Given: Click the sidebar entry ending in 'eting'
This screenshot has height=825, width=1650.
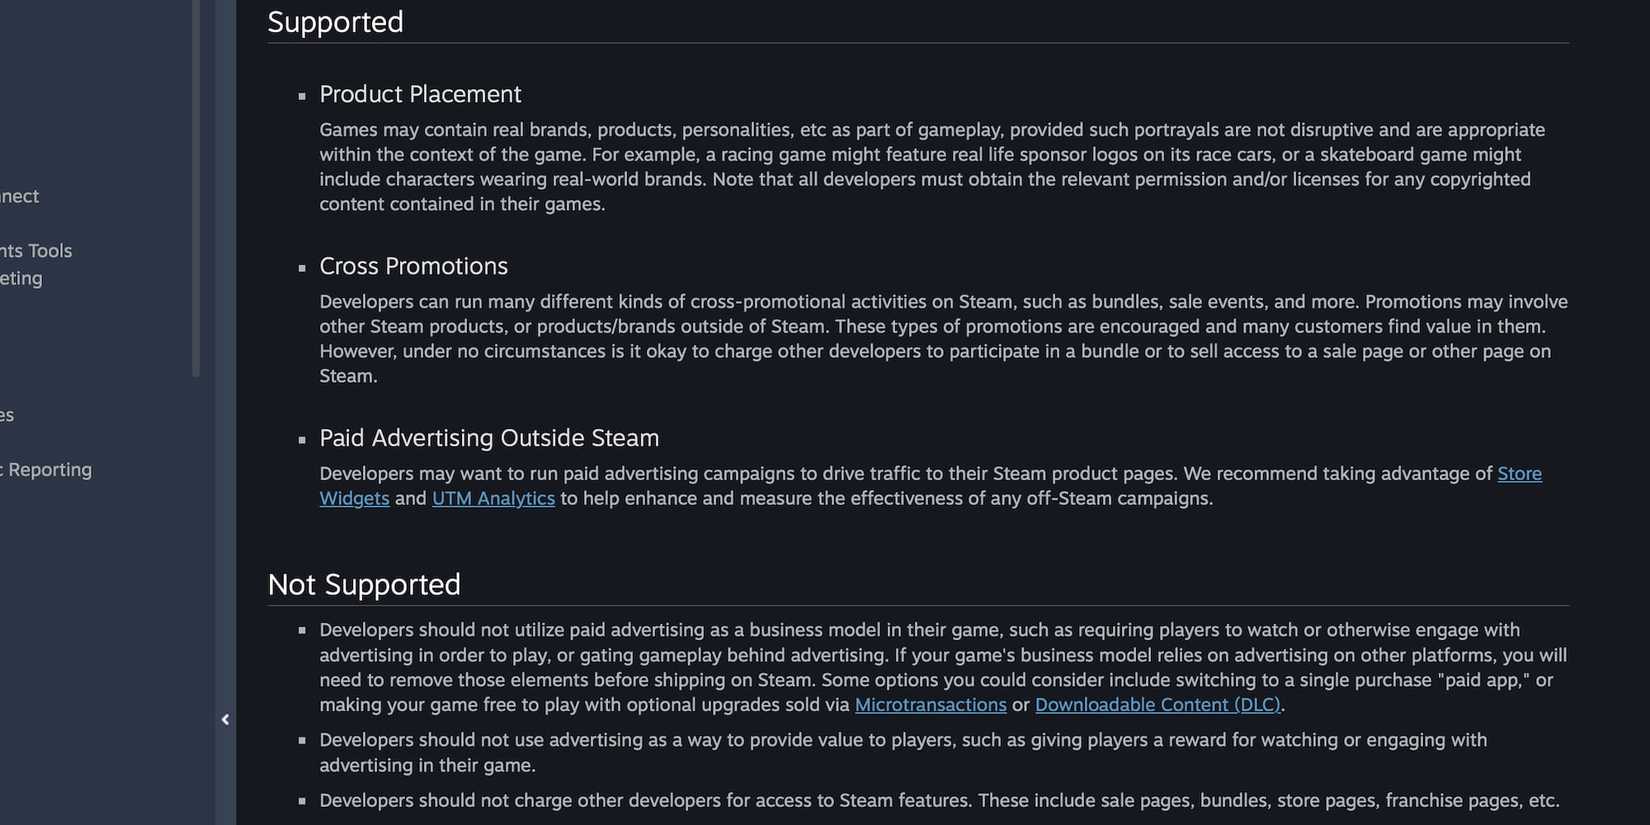Looking at the screenshot, I should (21, 278).
